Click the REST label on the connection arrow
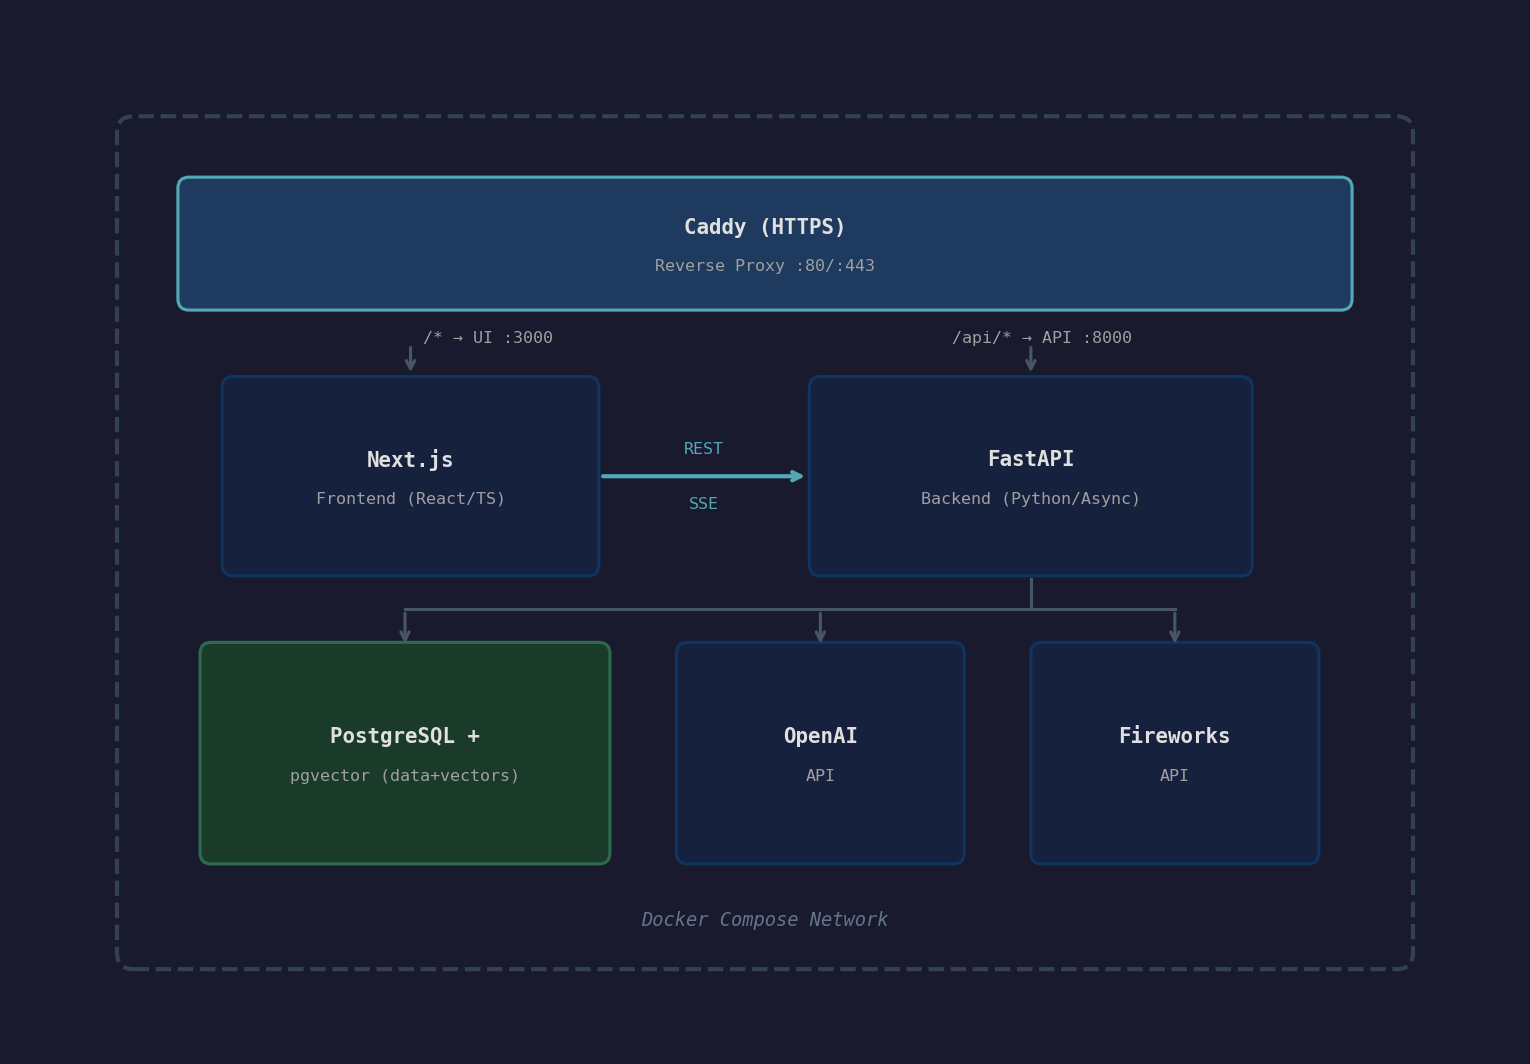 [x=703, y=448]
